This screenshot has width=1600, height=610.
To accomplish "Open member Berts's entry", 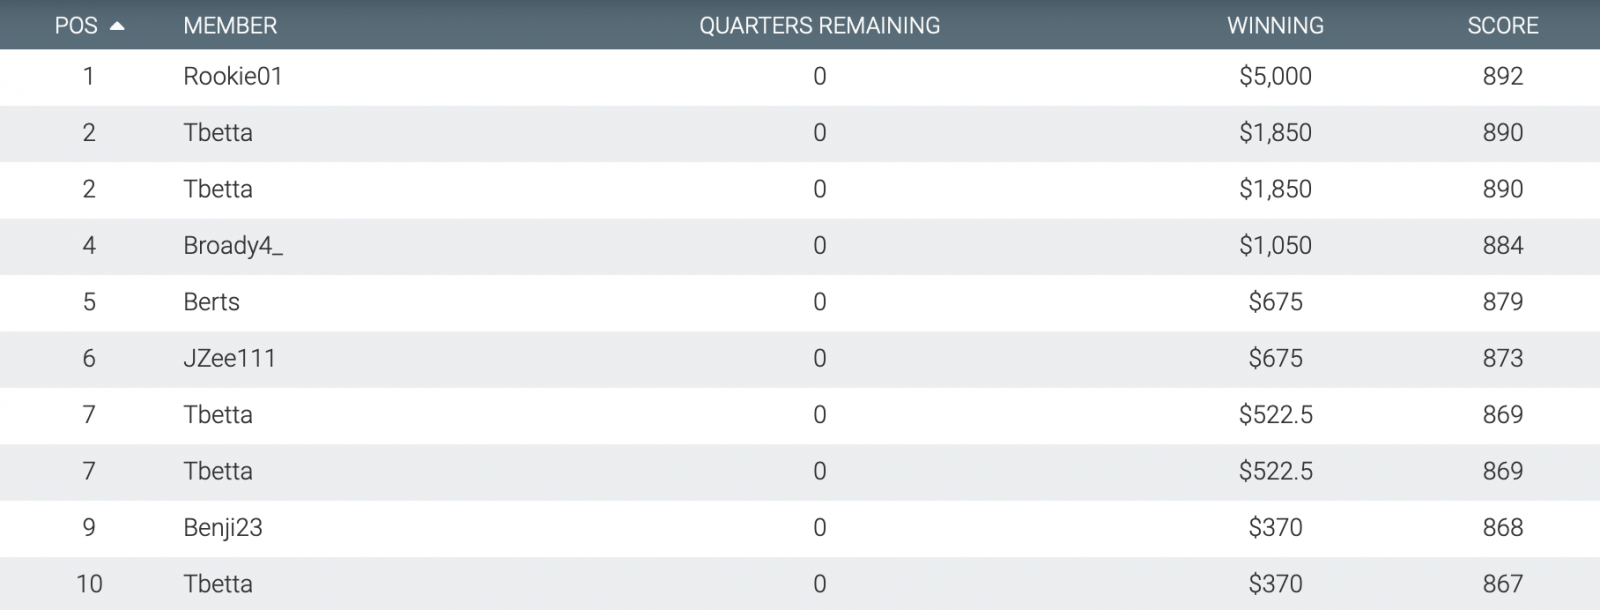I will 211,302.
